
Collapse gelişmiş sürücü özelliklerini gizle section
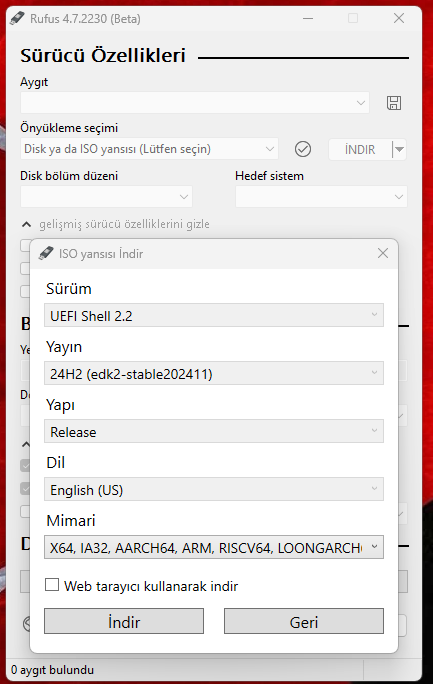click(x=116, y=224)
